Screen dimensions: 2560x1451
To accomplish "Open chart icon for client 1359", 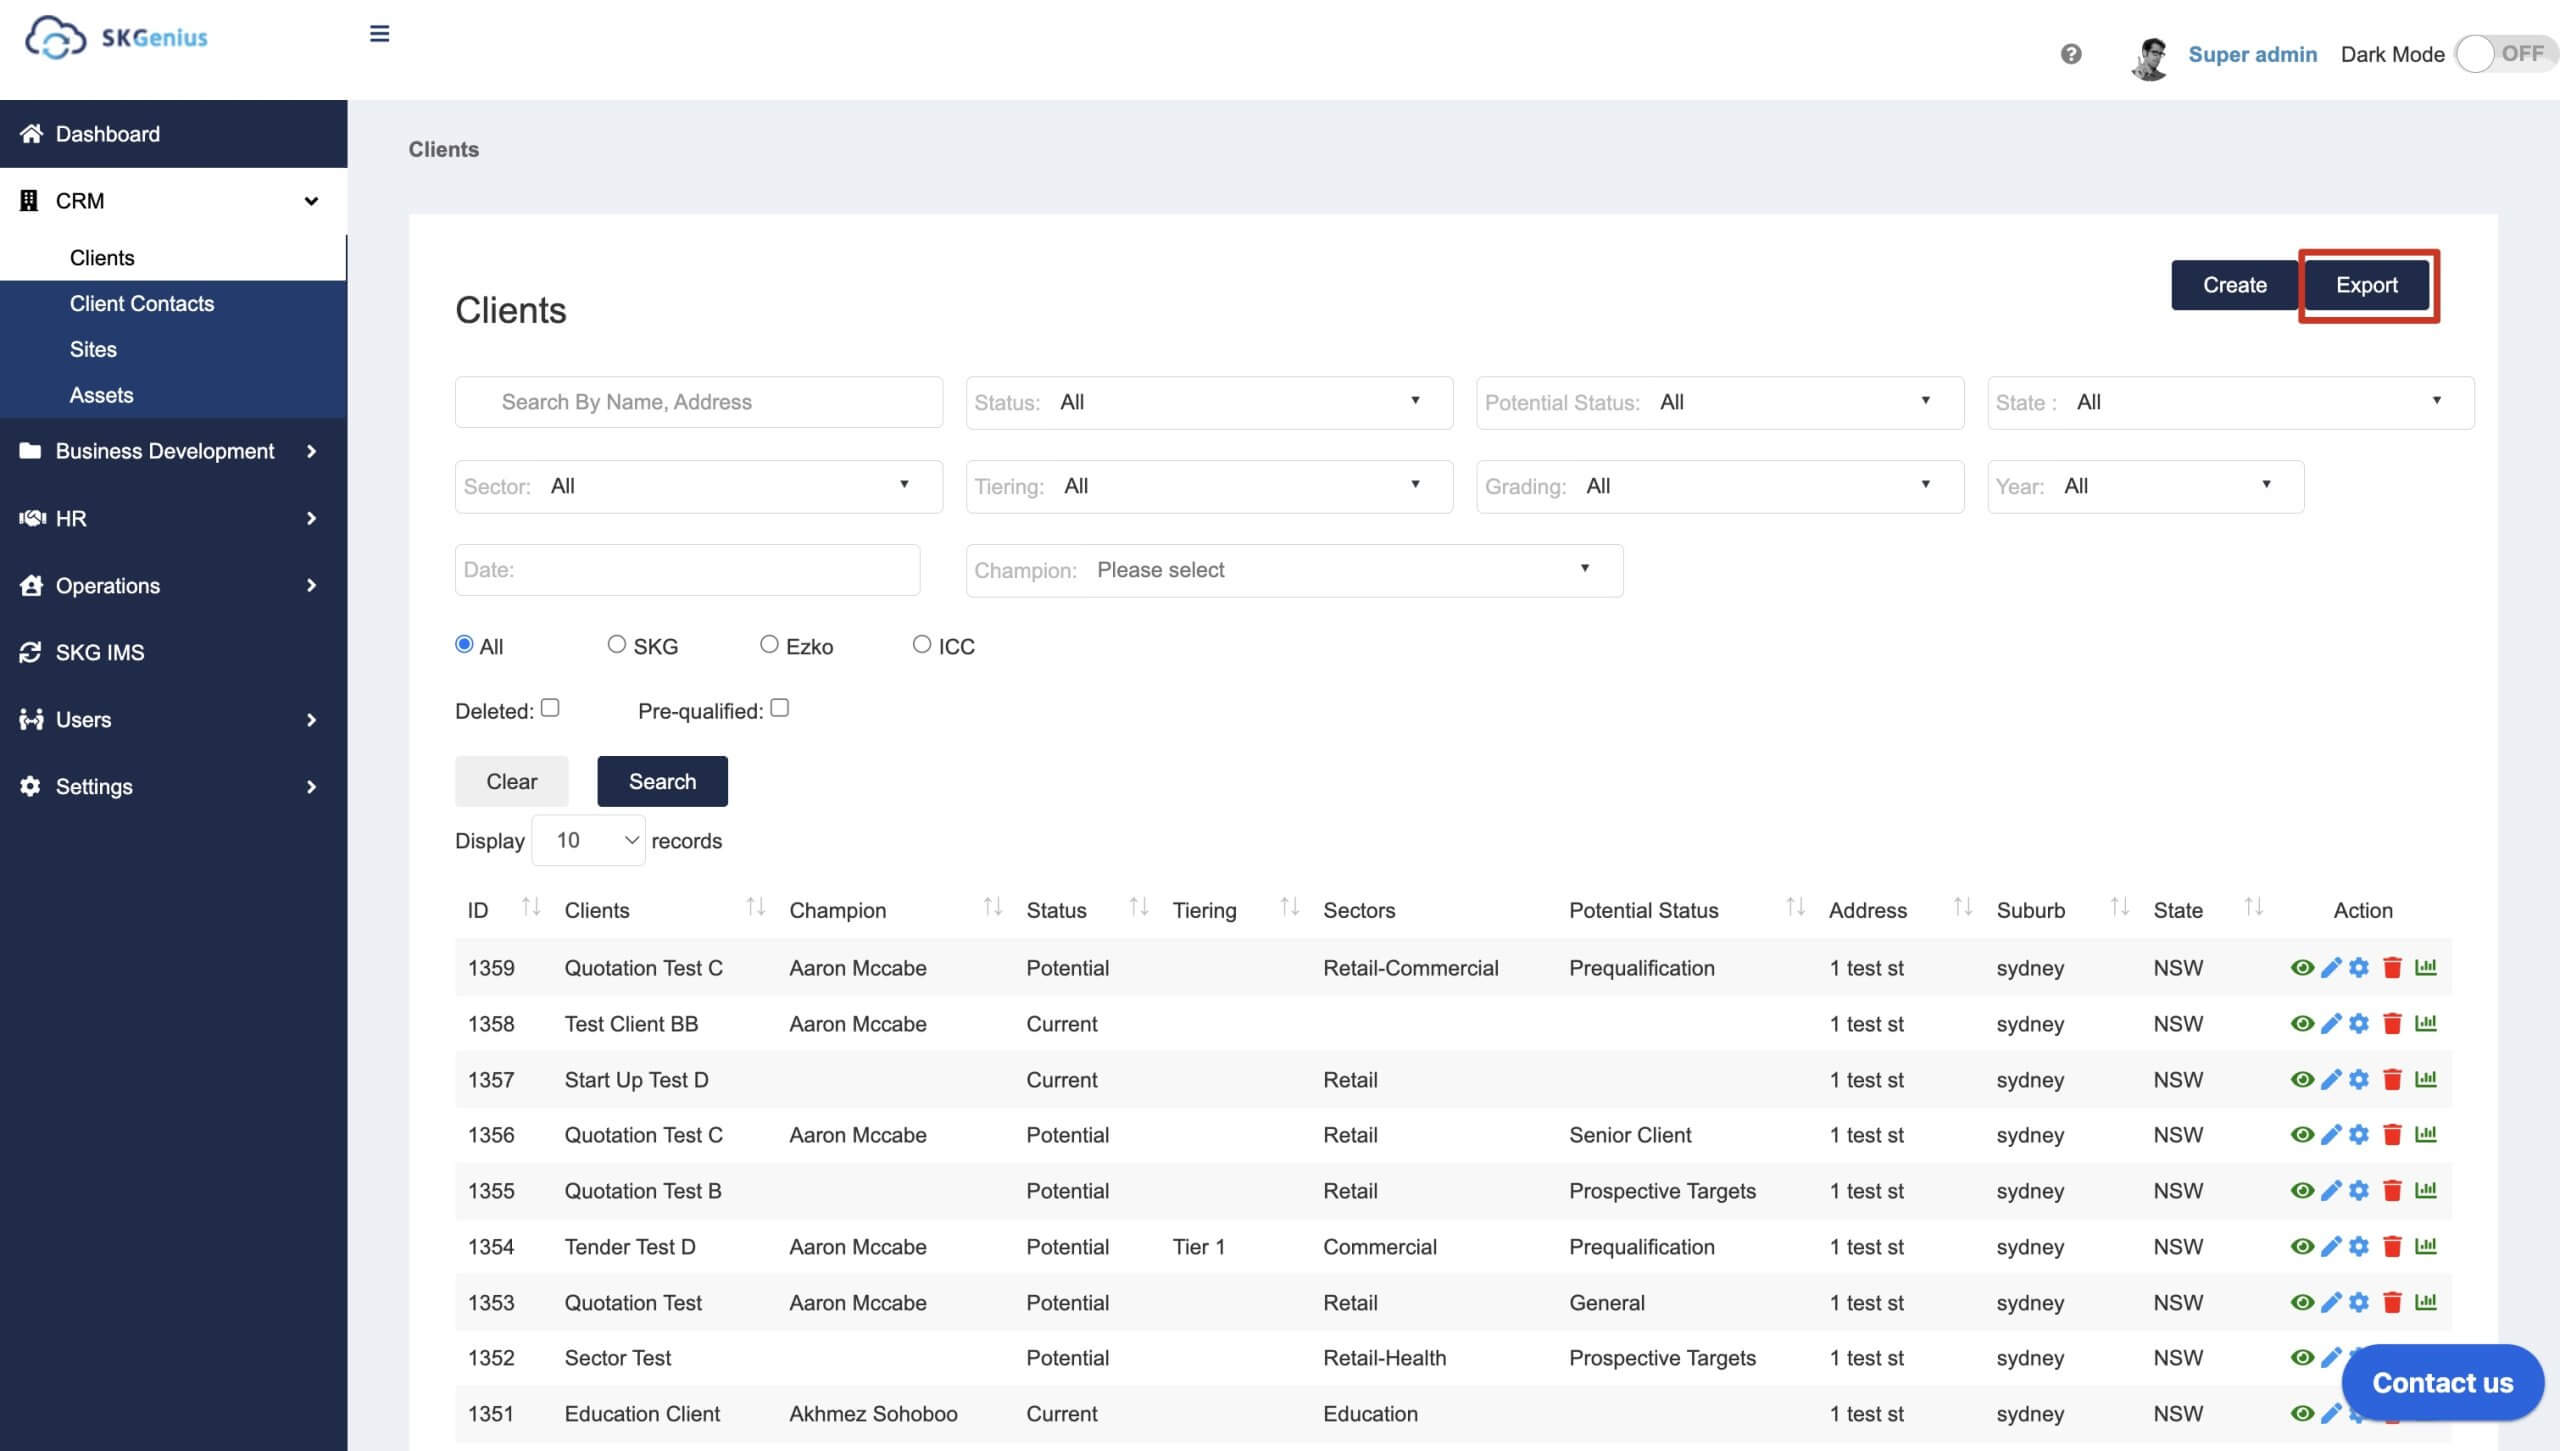I will point(2426,967).
